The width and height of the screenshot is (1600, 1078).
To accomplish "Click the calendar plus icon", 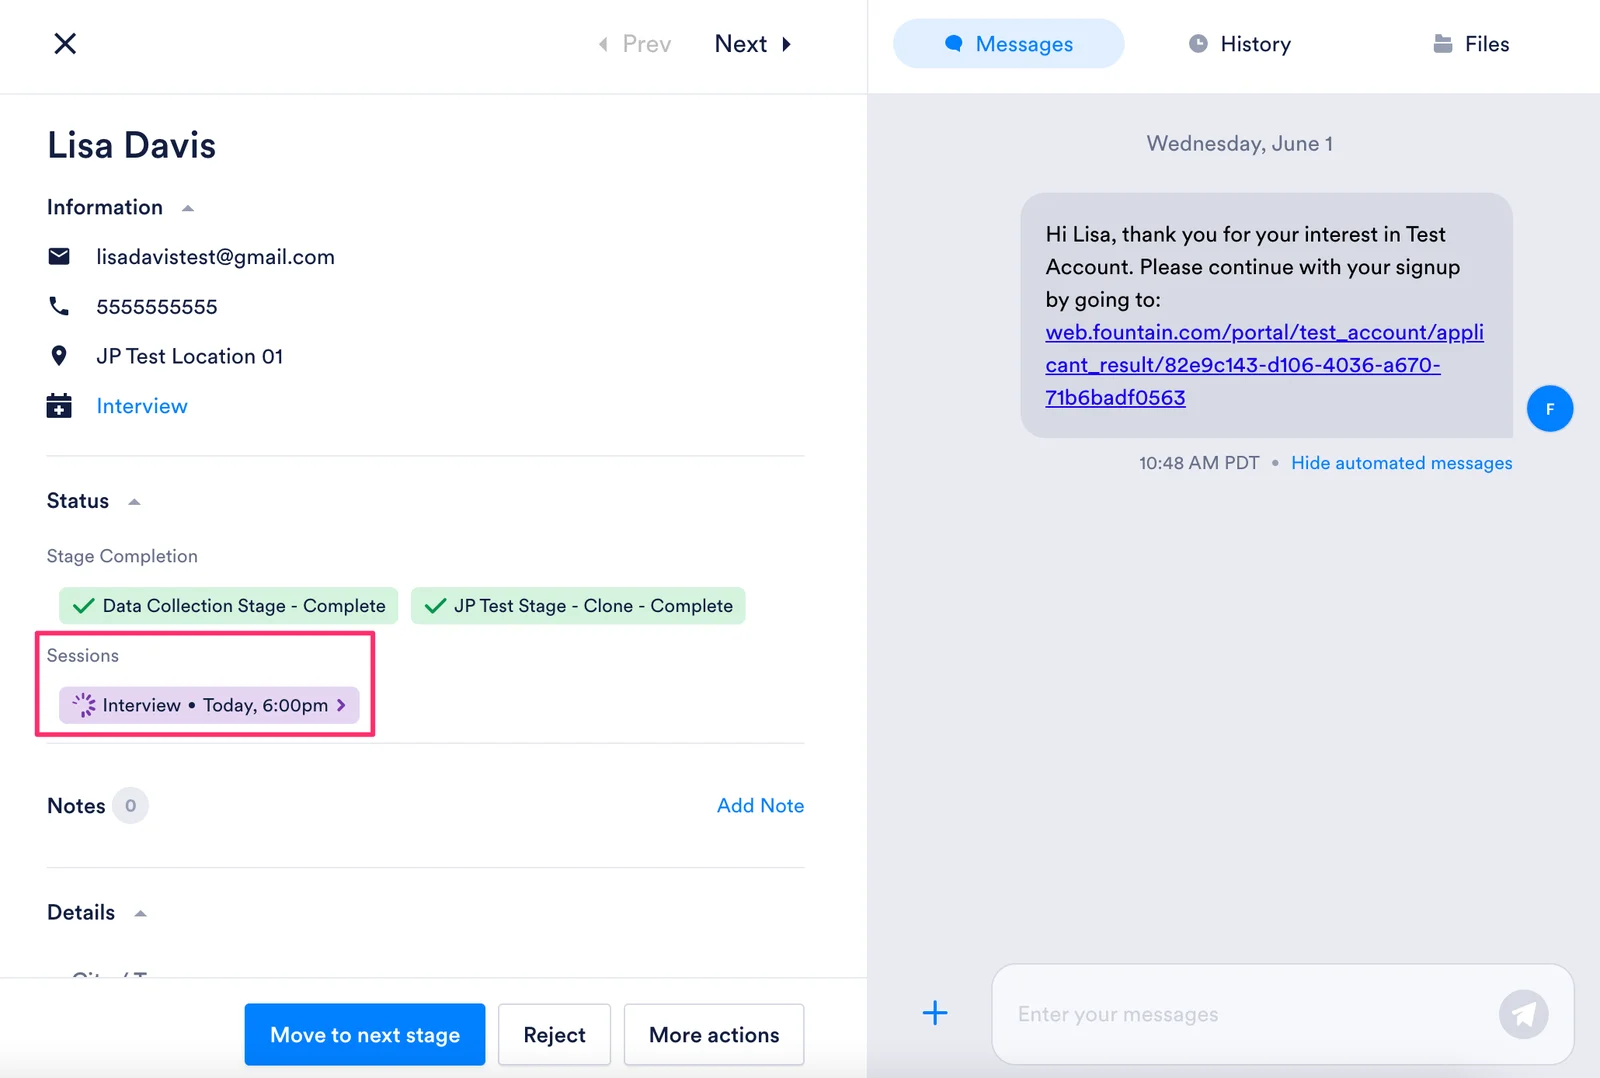I will (59, 406).
